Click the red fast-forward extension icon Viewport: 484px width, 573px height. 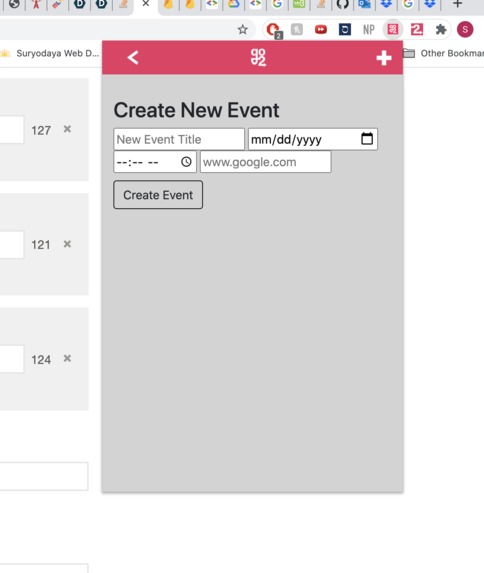pos(321,30)
